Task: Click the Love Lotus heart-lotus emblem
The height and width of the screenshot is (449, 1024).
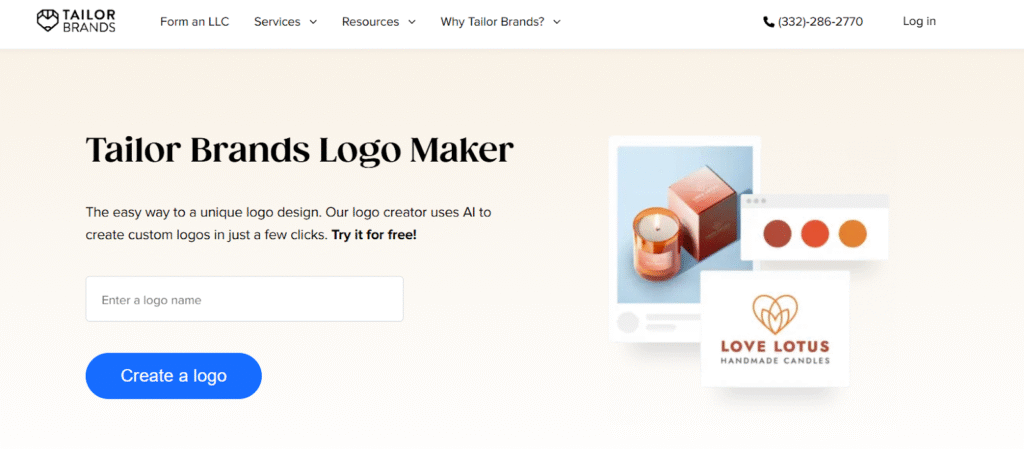Action: pyautogui.click(x=775, y=315)
